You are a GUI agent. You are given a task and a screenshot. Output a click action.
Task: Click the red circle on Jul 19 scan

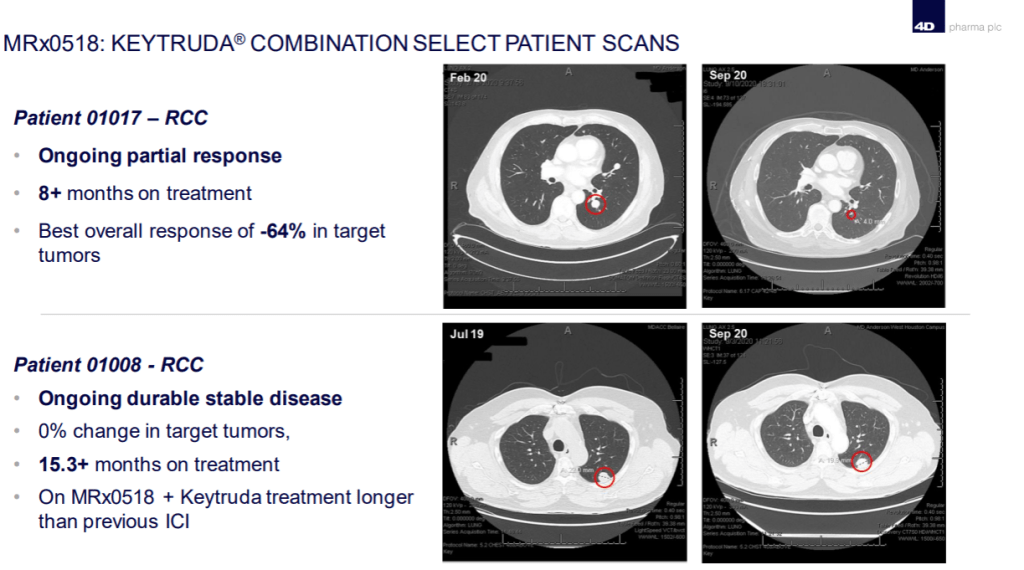tap(604, 478)
